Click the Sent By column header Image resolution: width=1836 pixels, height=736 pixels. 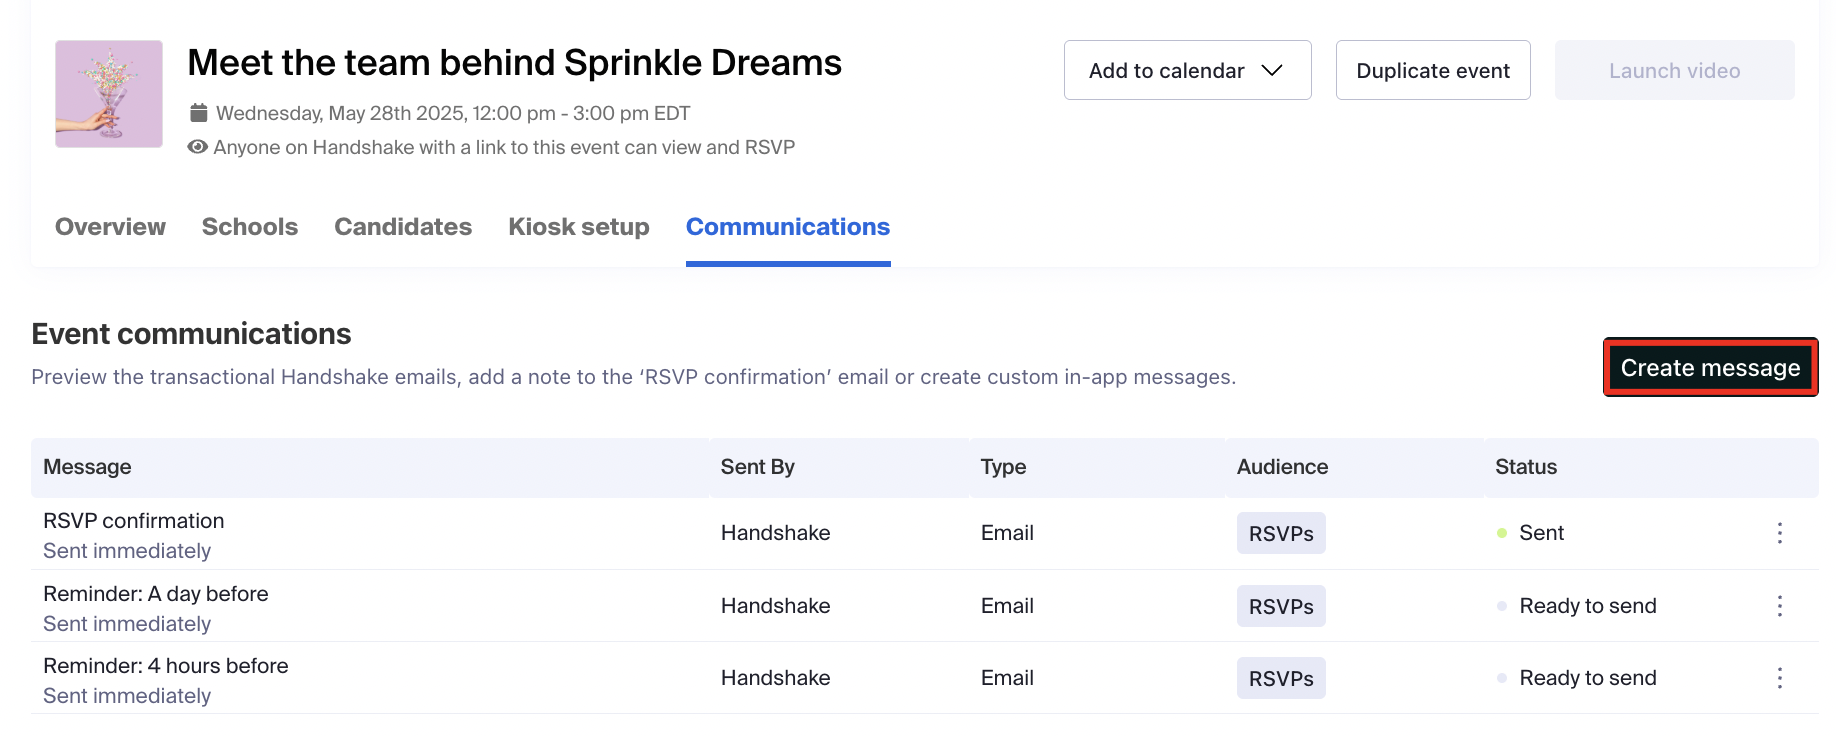point(757,467)
